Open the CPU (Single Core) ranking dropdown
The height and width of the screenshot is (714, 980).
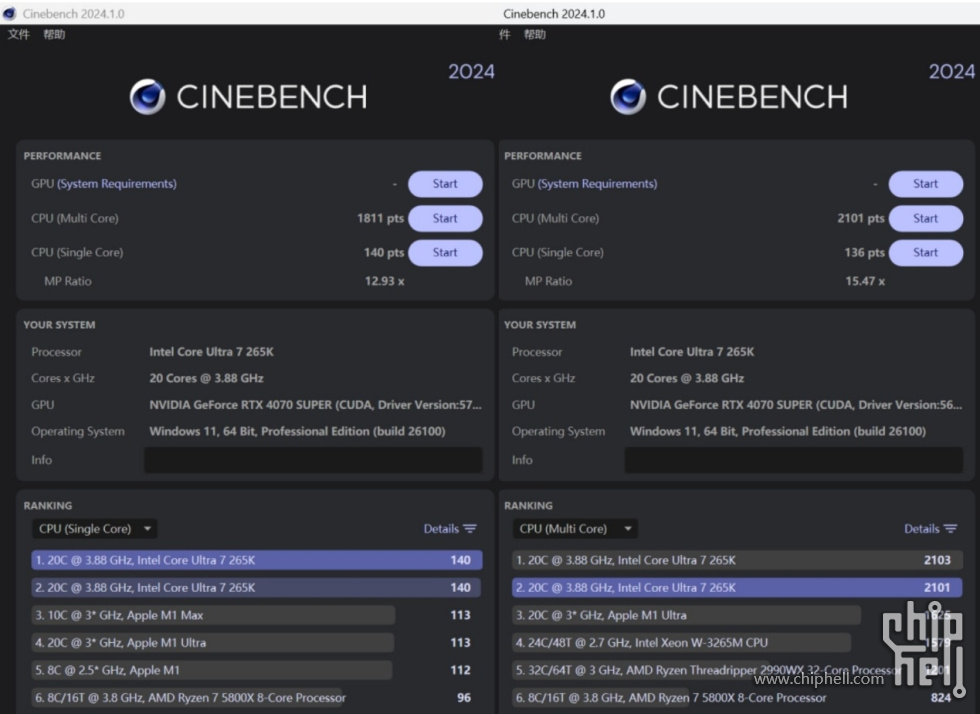point(94,529)
